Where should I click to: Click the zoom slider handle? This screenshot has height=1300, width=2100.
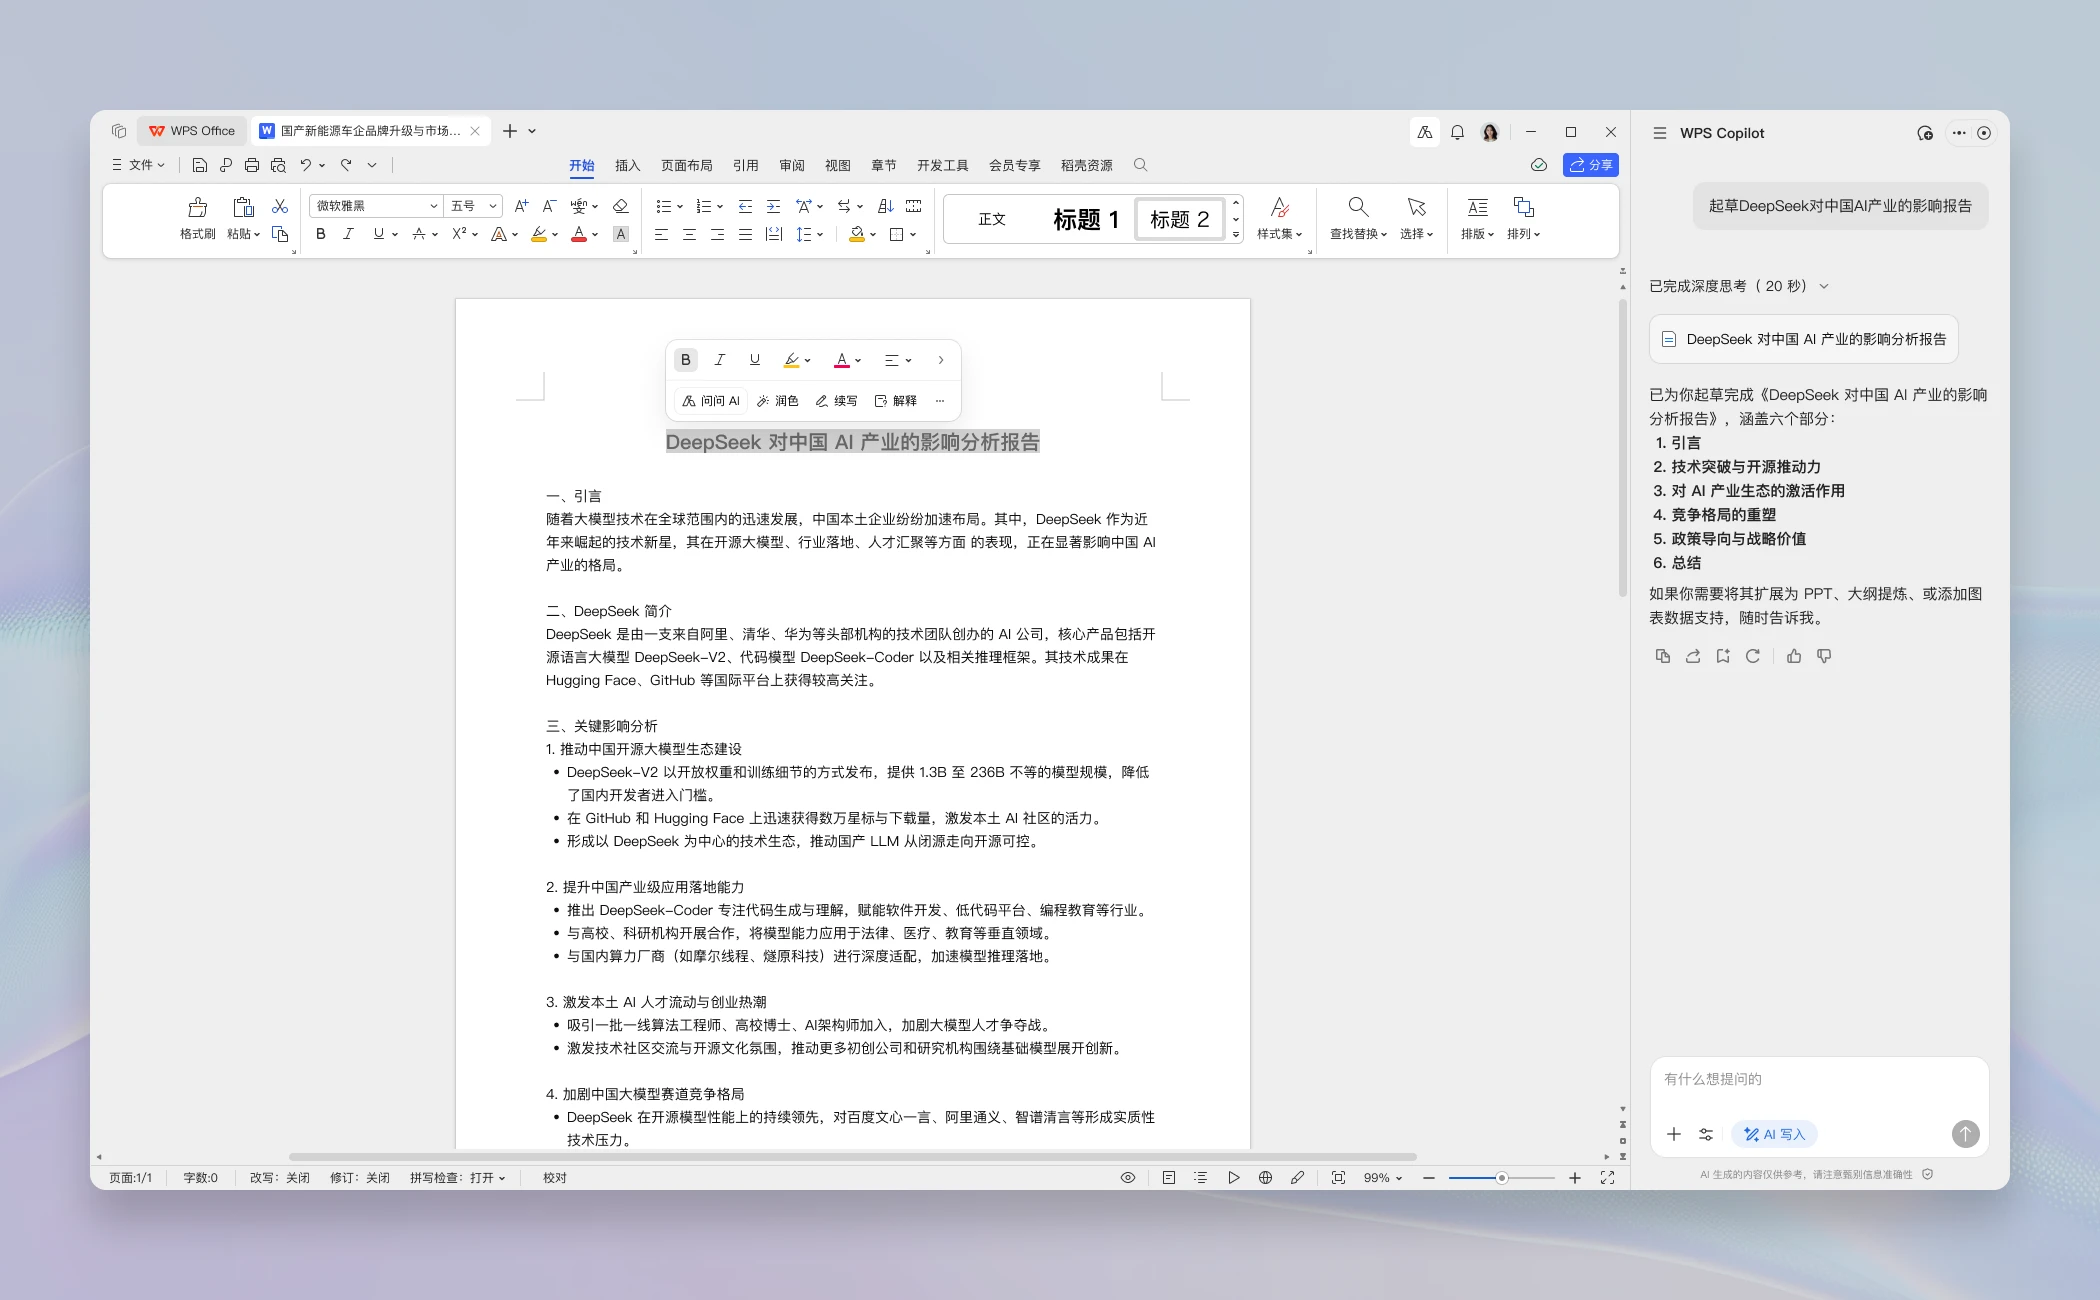coord(1501,1178)
